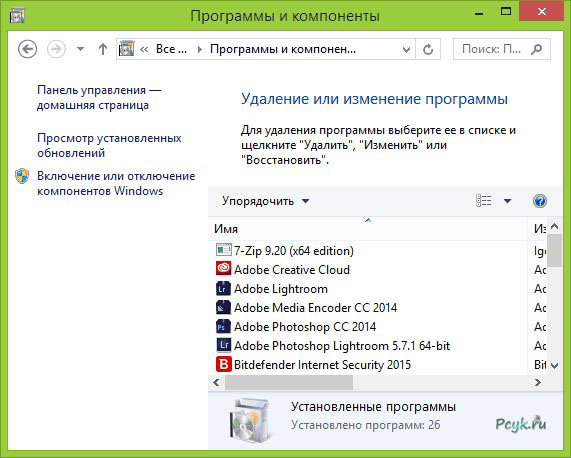
Task: Open 'Включение или отключение компонентов Windows'
Action: [116, 183]
